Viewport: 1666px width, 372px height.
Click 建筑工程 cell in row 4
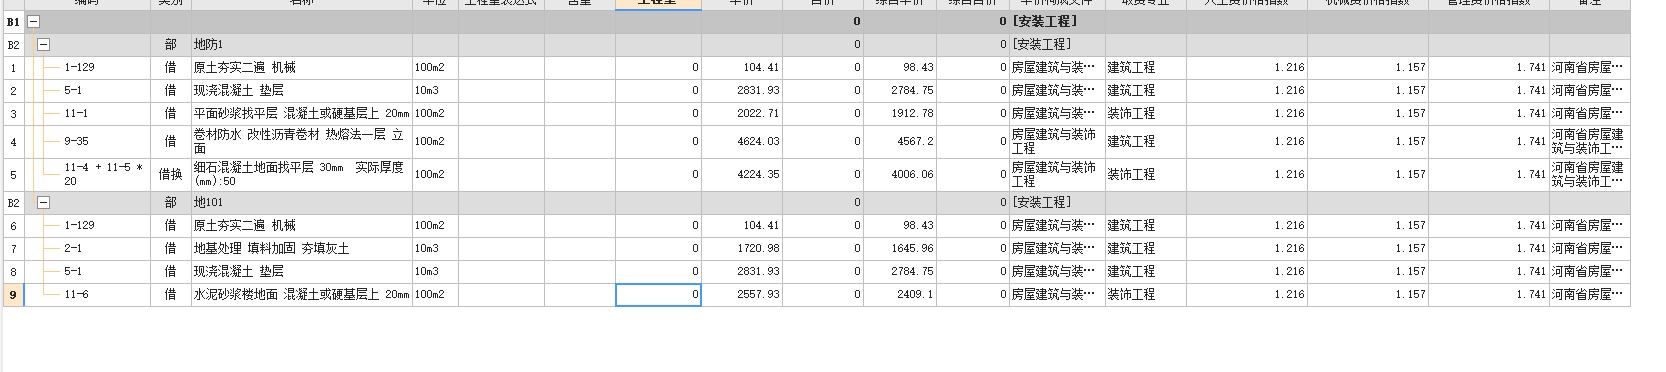pos(1145,142)
